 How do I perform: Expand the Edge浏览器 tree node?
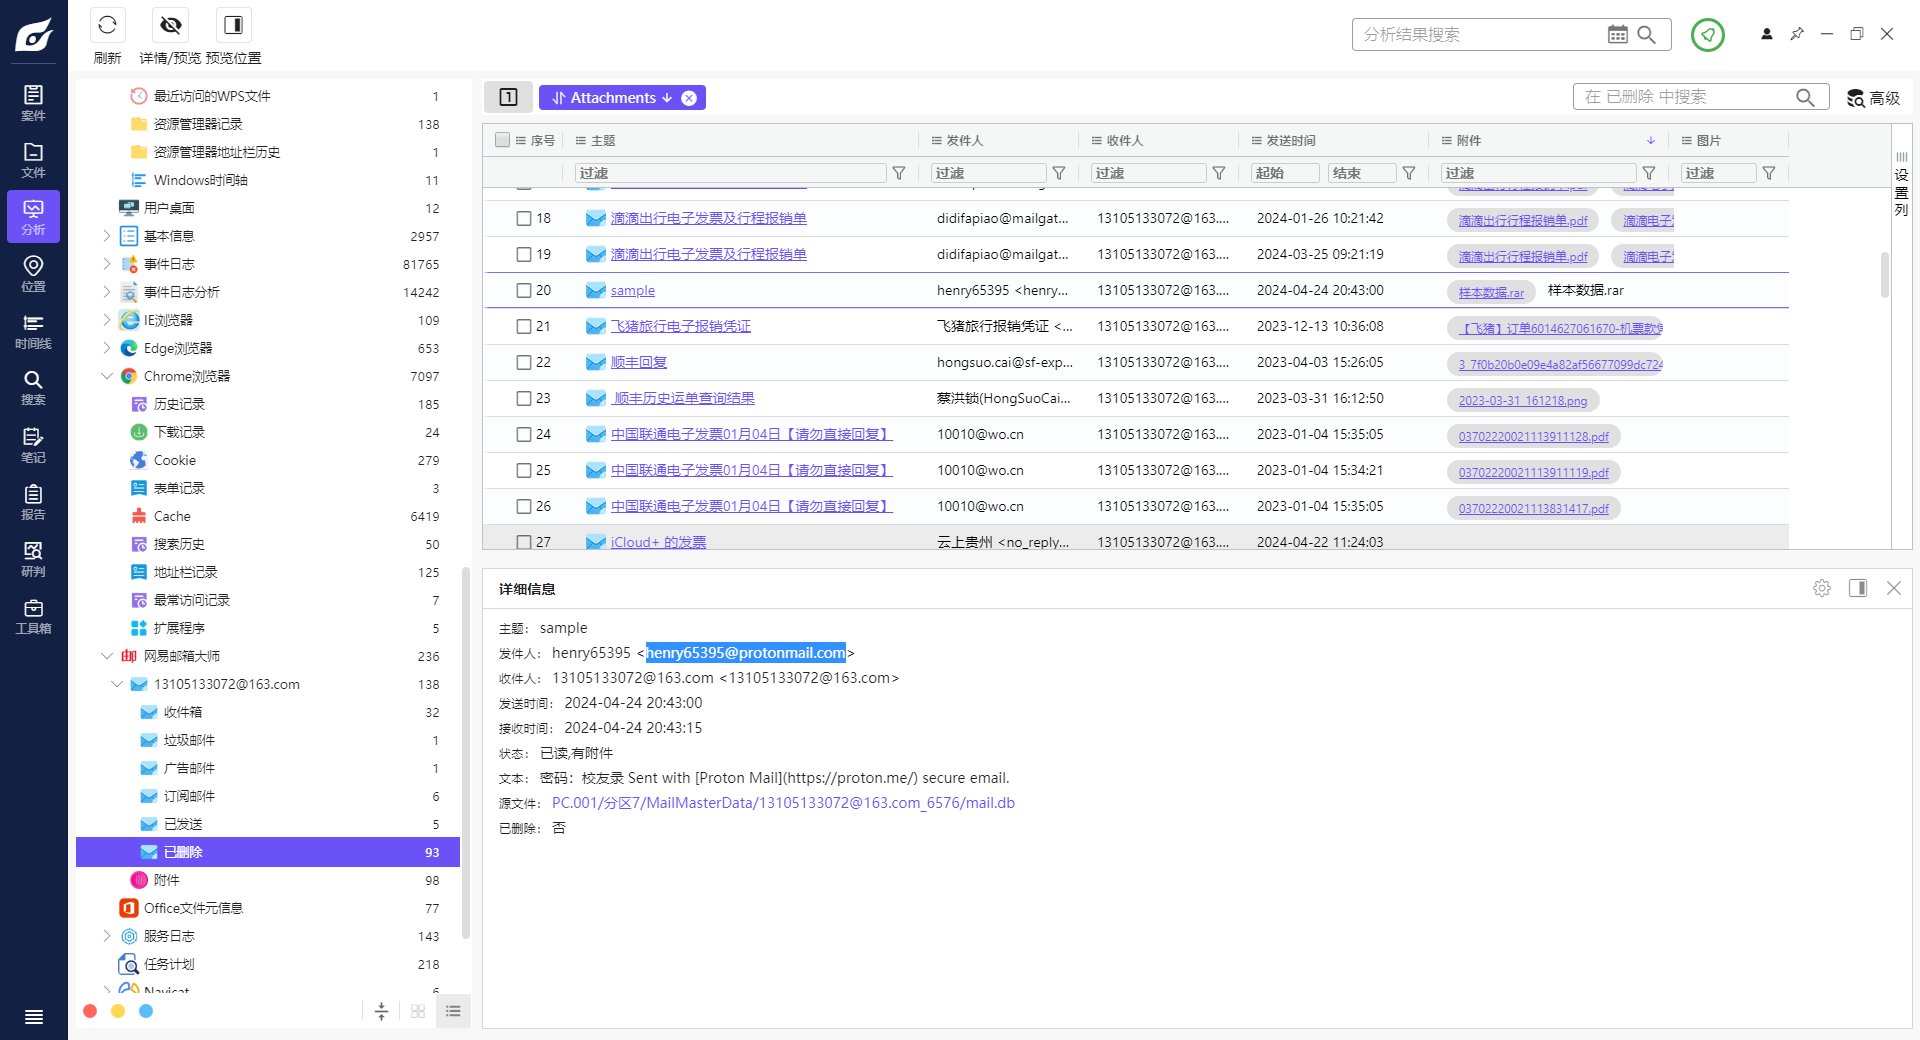(107, 349)
